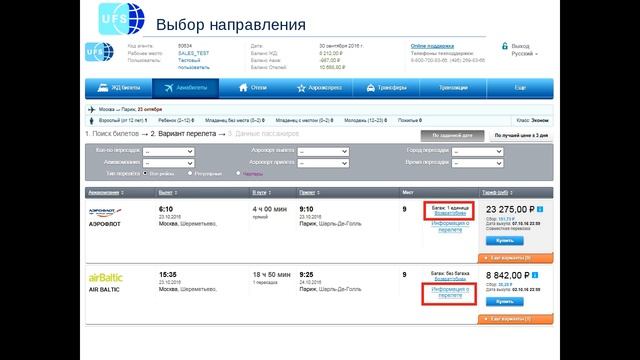The width and height of the screenshot is (640, 360).
Task: Open the Кол-во пересадок dropdown
Action: coord(168,151)
